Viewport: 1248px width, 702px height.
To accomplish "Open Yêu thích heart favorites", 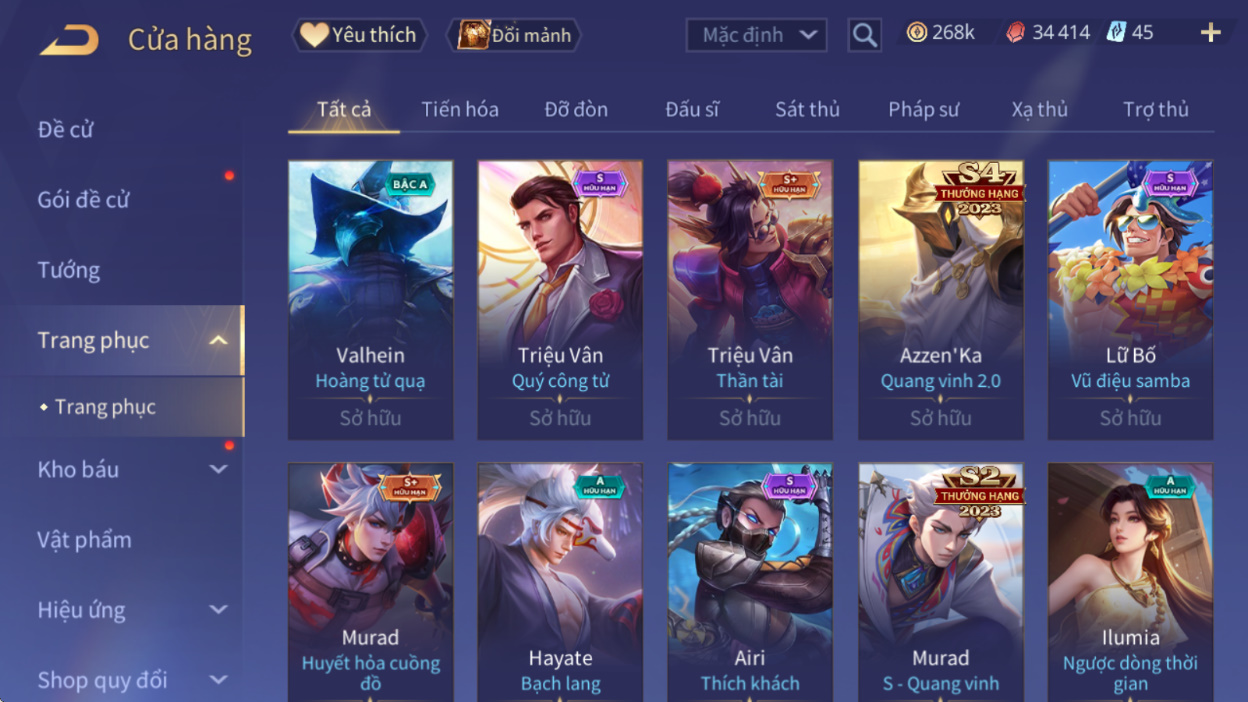I will pyautogui.click(x=359, y=35).
